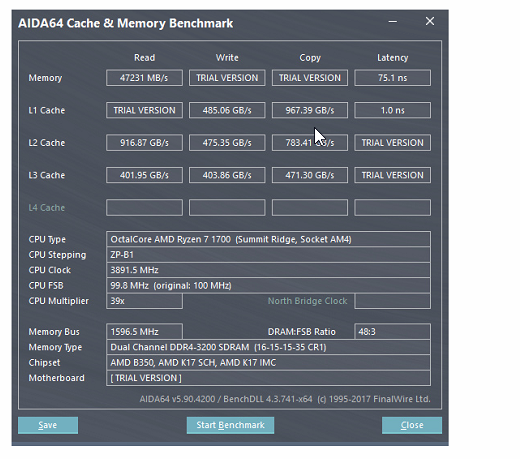Click L1 Cache Read TRIAL VERSION field

click(144, 110)
